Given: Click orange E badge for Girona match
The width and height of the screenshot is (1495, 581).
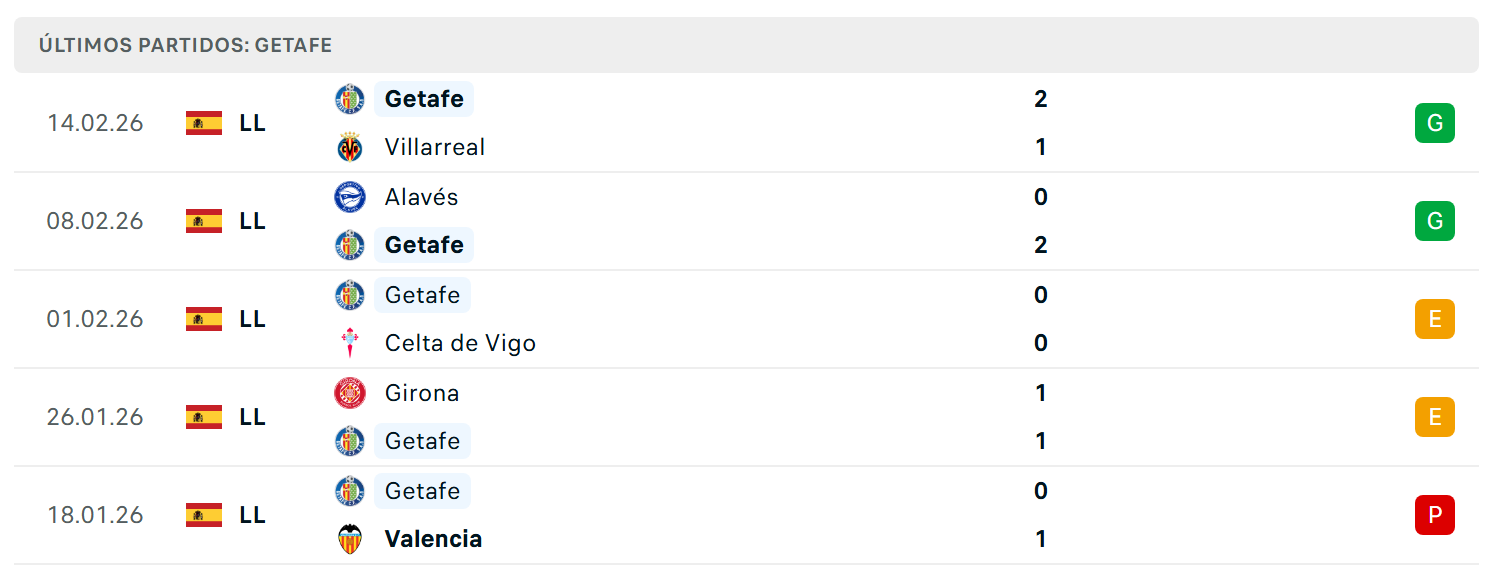Looking at the screenshot, I should [1435, 417].
